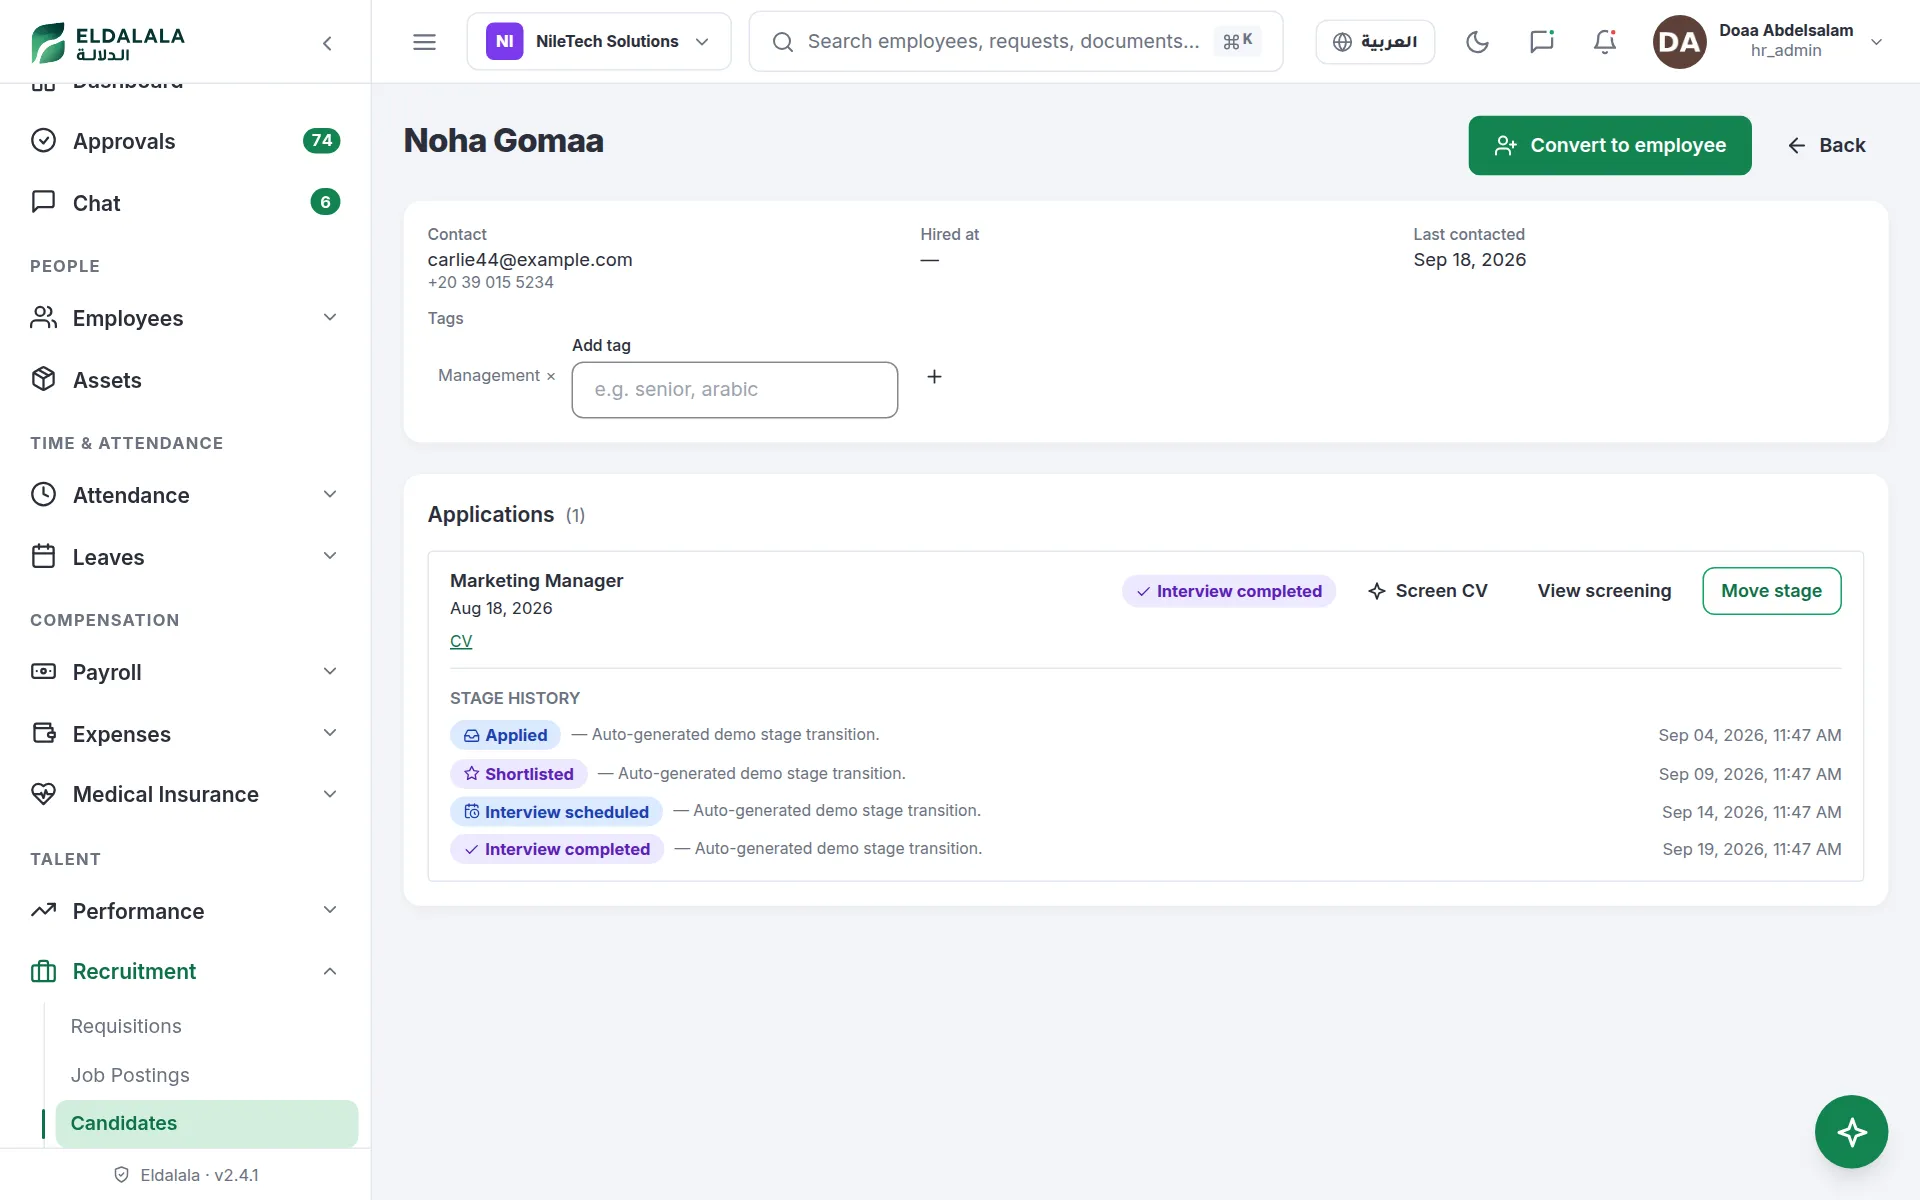Open the chat messages icon in header
The width and height of the screenshot is (1920, 1200).
click(x=1541, y=42)
